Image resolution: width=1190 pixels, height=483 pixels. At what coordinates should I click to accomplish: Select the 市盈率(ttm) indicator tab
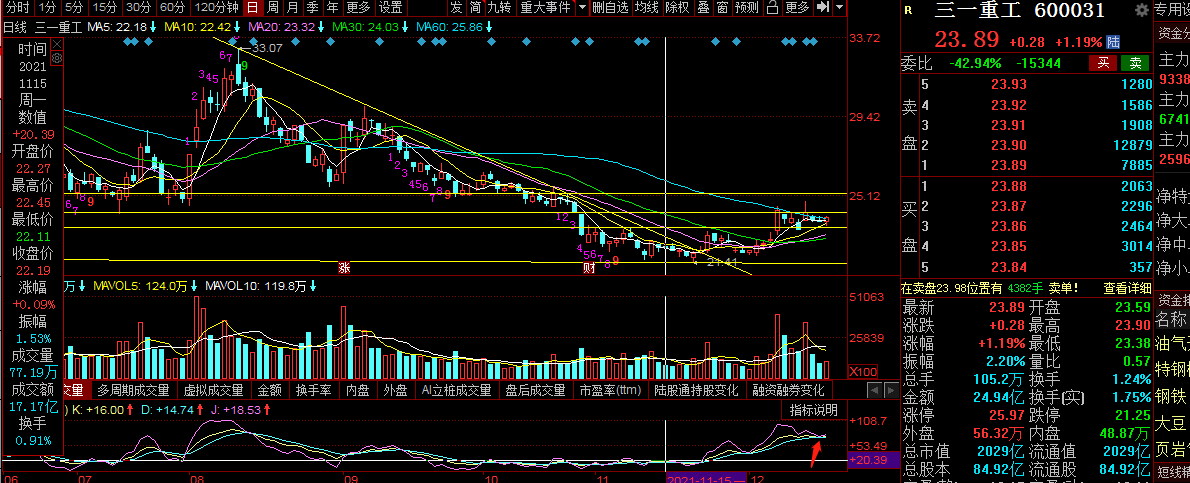611,390
